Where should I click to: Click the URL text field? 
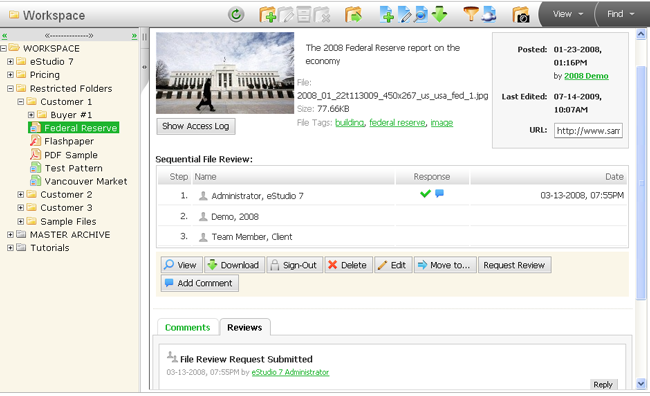point(588,131)
